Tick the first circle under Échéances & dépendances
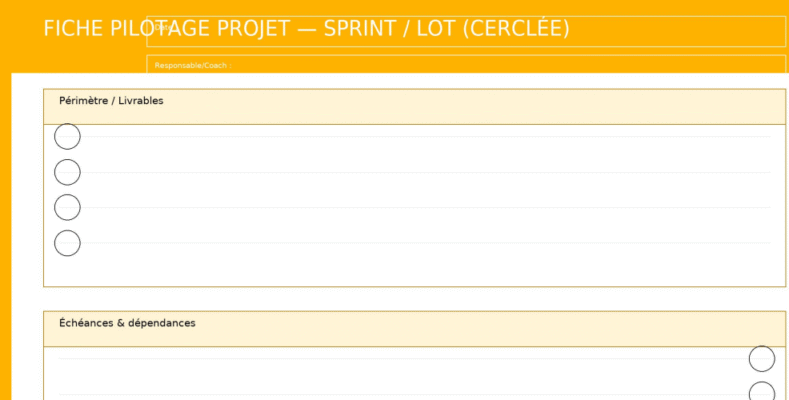 tap(762, 359)
